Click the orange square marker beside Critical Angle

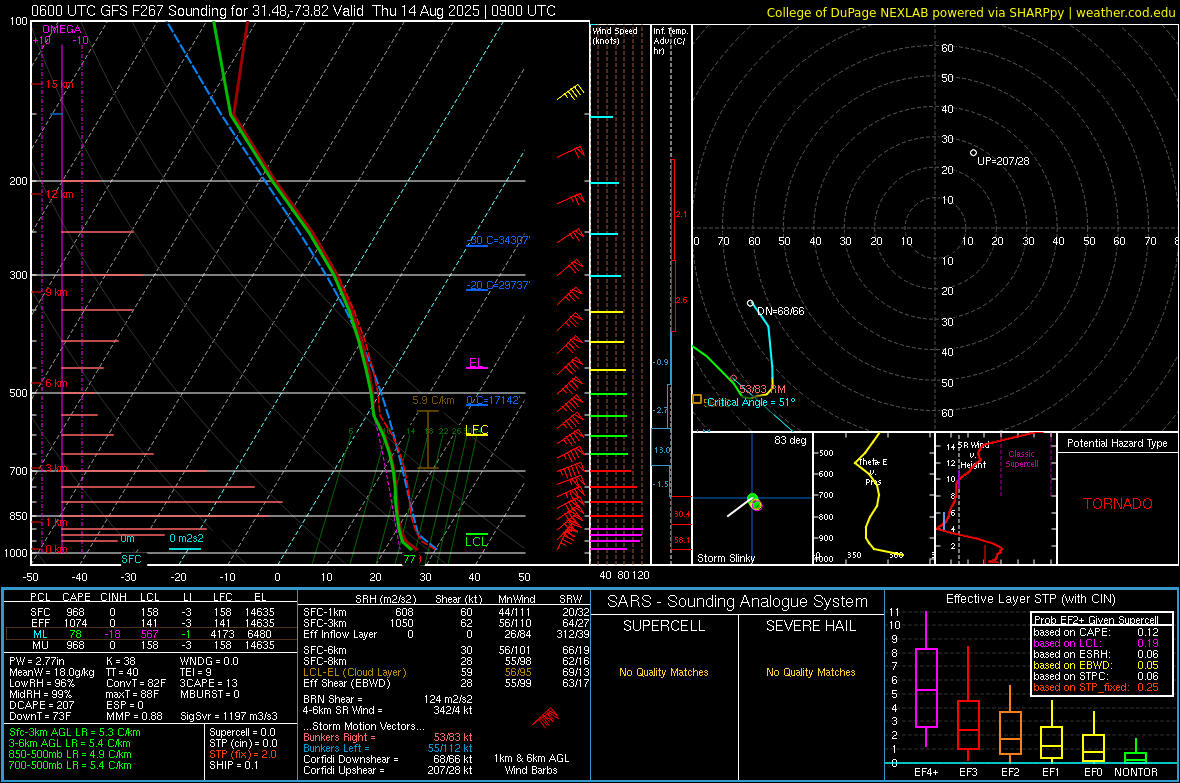697,399
